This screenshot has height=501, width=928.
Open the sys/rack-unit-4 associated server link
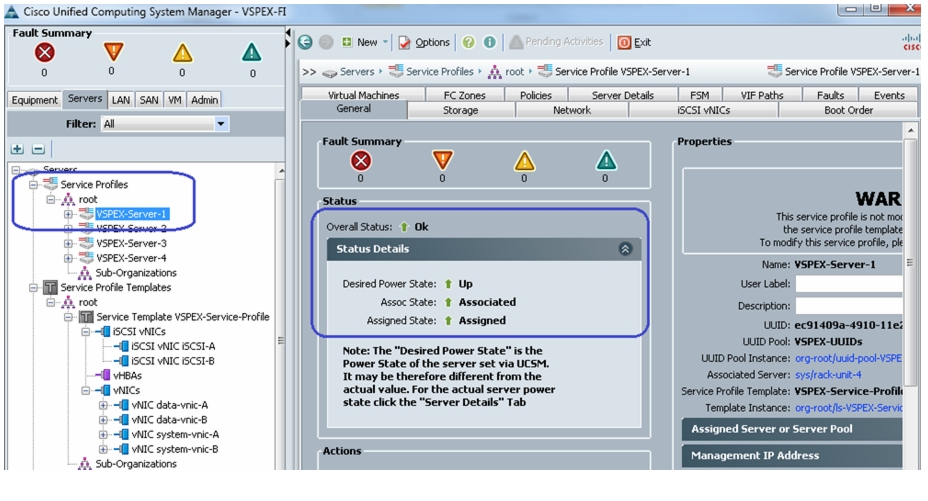[x=828, y=374]
